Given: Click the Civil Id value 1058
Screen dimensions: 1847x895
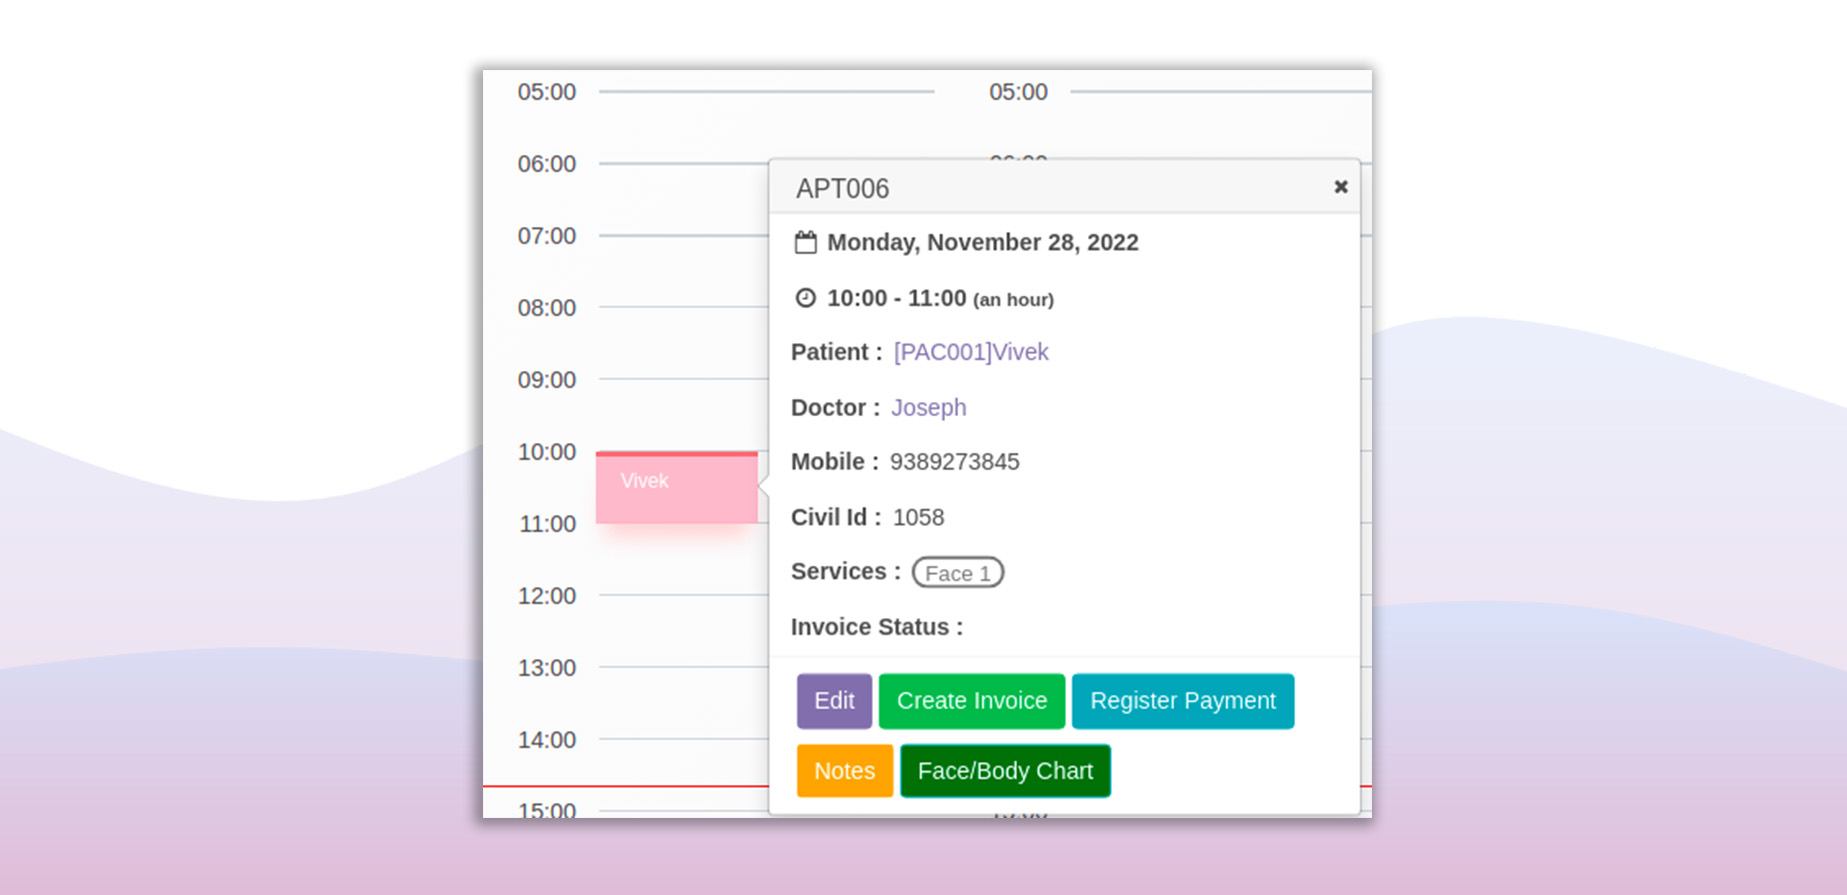Looking at the screenshot, I should [918, 518].
